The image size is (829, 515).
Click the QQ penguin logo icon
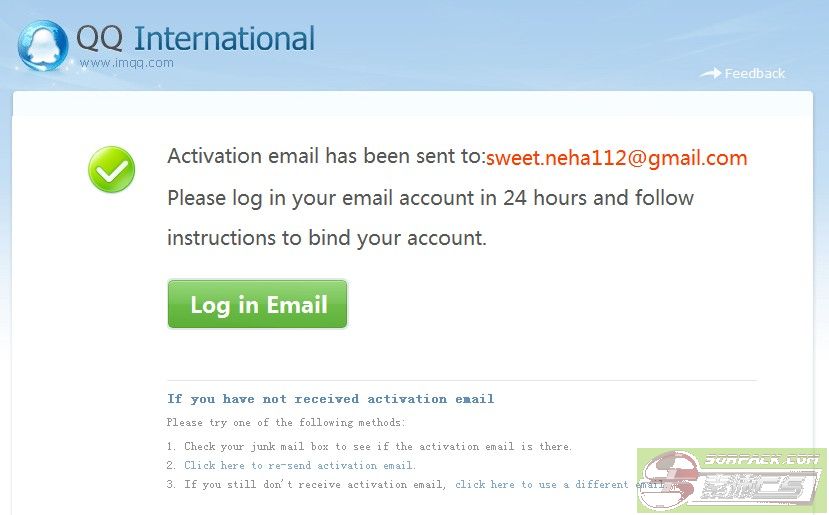(x=43, y=45)
